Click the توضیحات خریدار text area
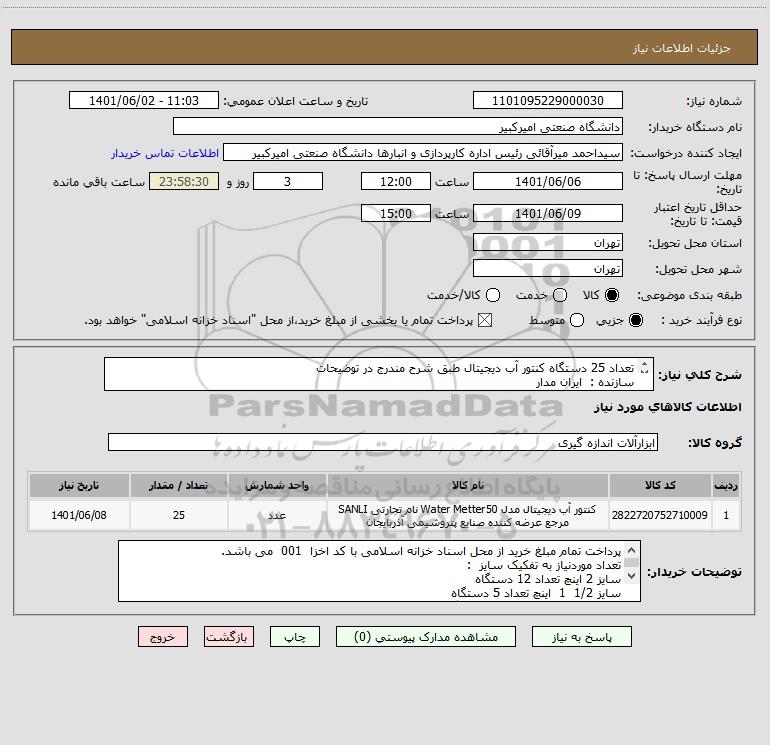Viewport: 770px width, 745px height. [x=379, y=571]
